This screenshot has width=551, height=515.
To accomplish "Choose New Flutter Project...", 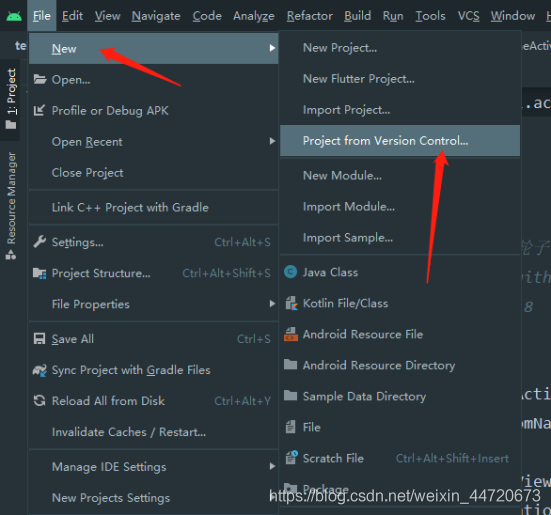I will (x=400, y=79).
